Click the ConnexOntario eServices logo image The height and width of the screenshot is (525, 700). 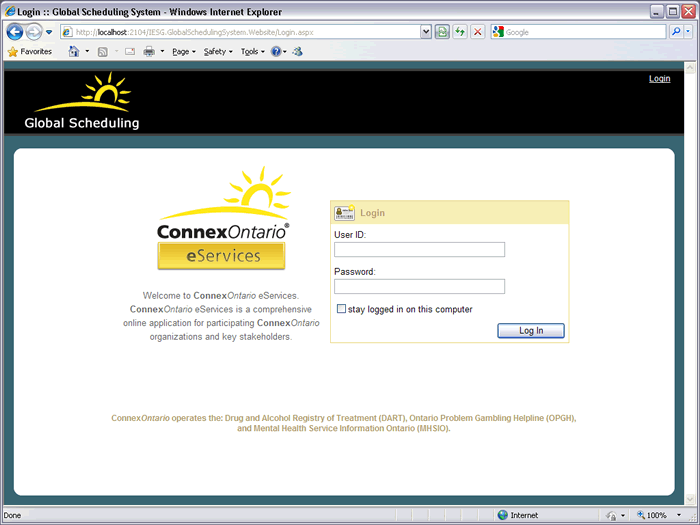click(223, 218)
